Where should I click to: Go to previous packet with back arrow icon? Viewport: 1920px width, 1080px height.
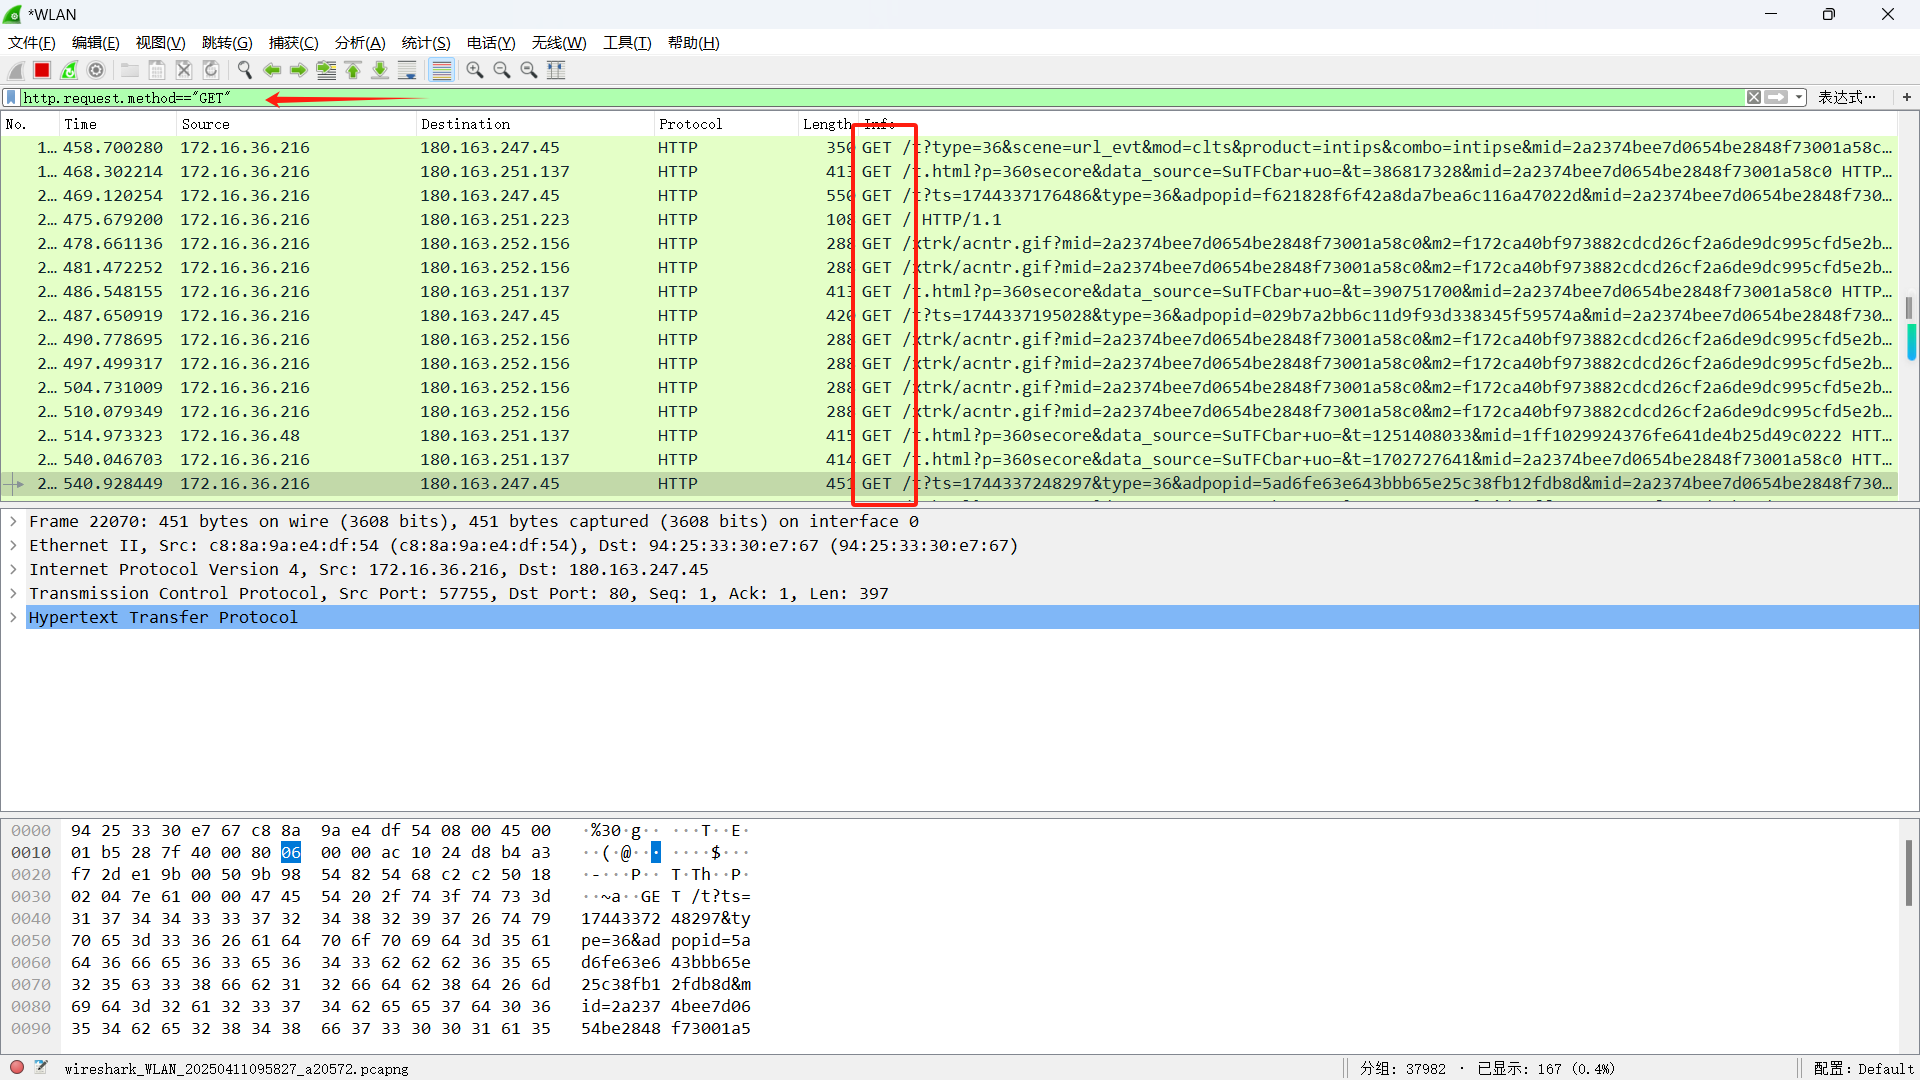pyautogui.click(x=272, y=70)
